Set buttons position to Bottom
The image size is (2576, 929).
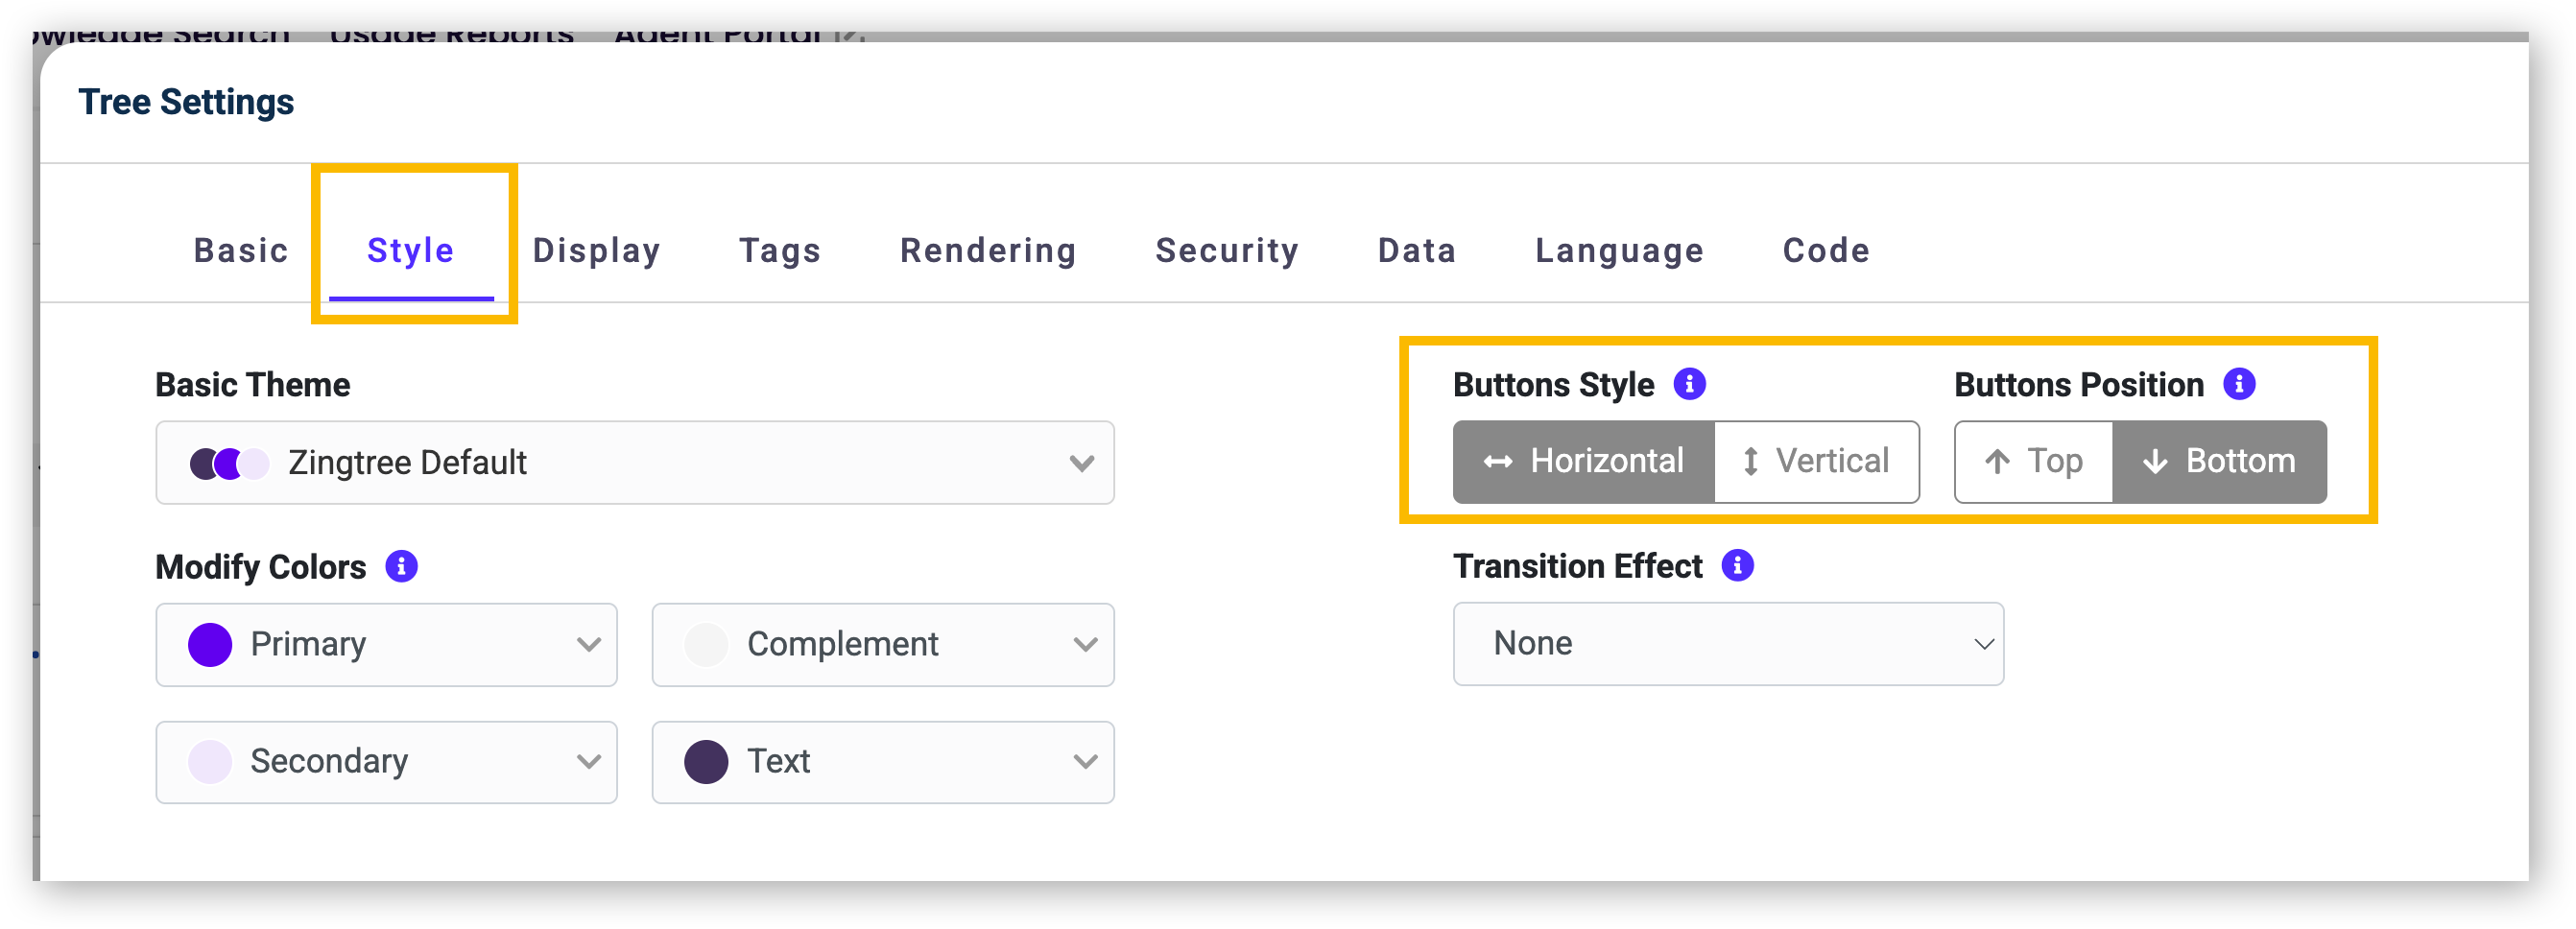pyautogui.click(x=2218, y=461)
